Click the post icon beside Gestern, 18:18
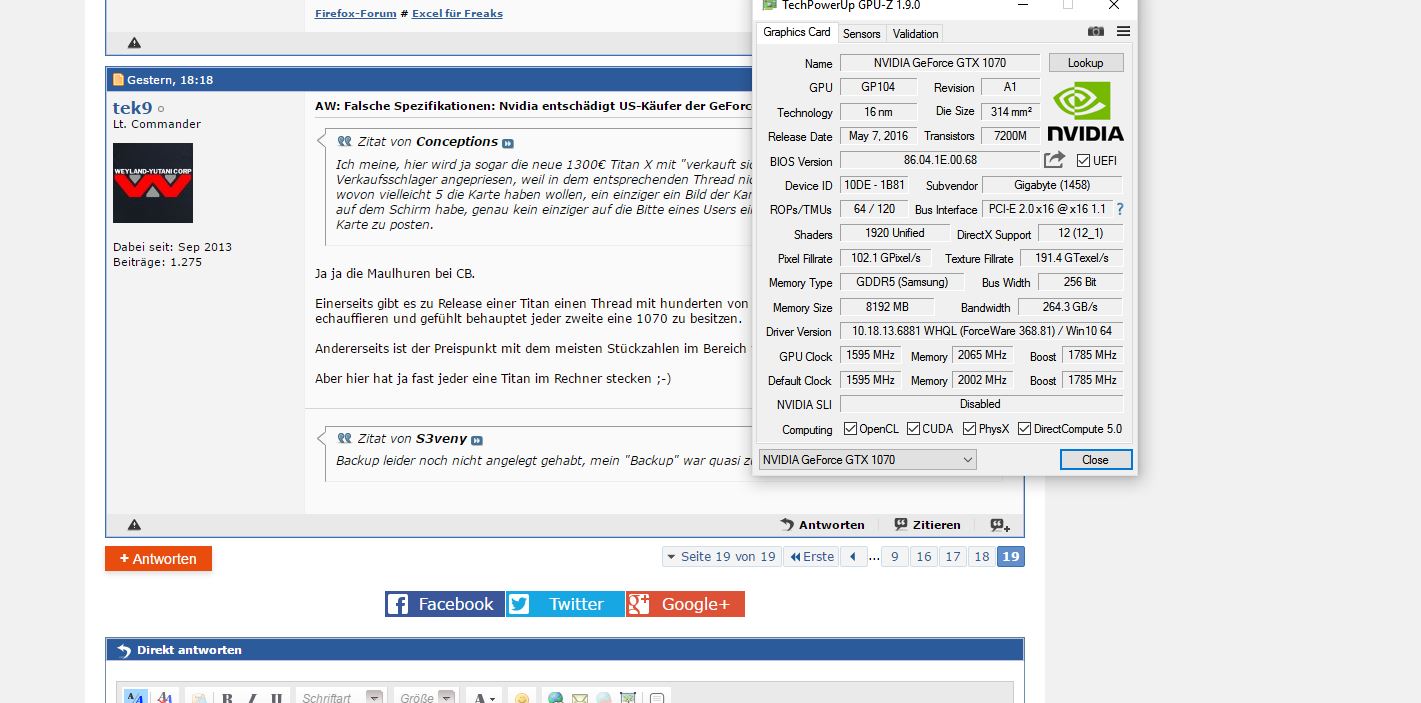This screenshot has height=703, width=1421. coord(118,80)
